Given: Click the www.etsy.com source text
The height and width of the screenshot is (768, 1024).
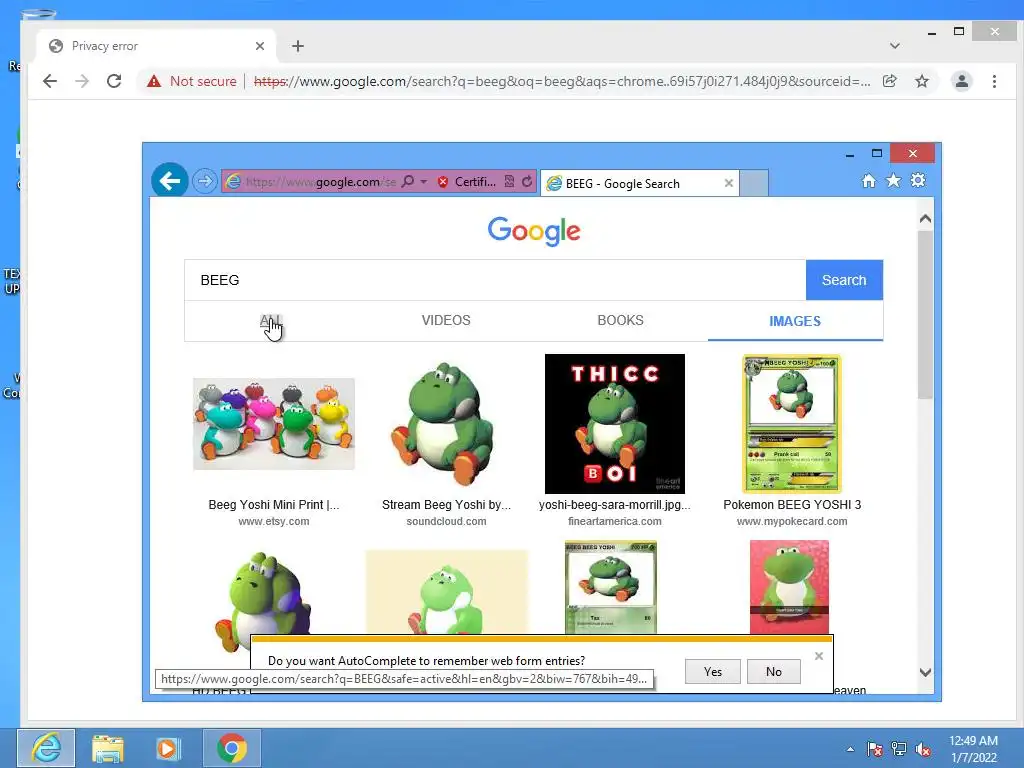Looking at the screenshot, I should click(x=274, y=521).
